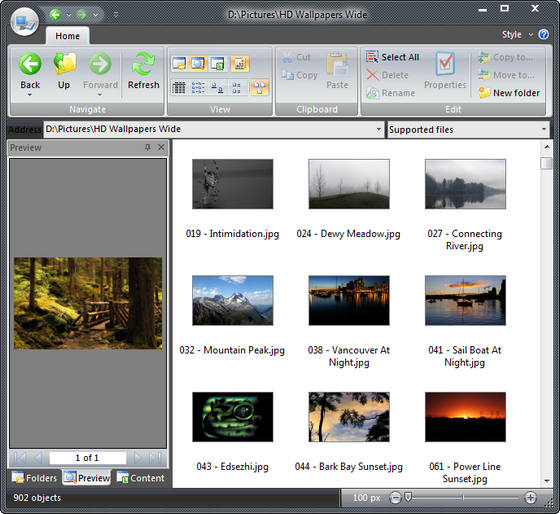Click the thumbnail size zoom slider
Viewport: 560px width, 514px height.
463,497
